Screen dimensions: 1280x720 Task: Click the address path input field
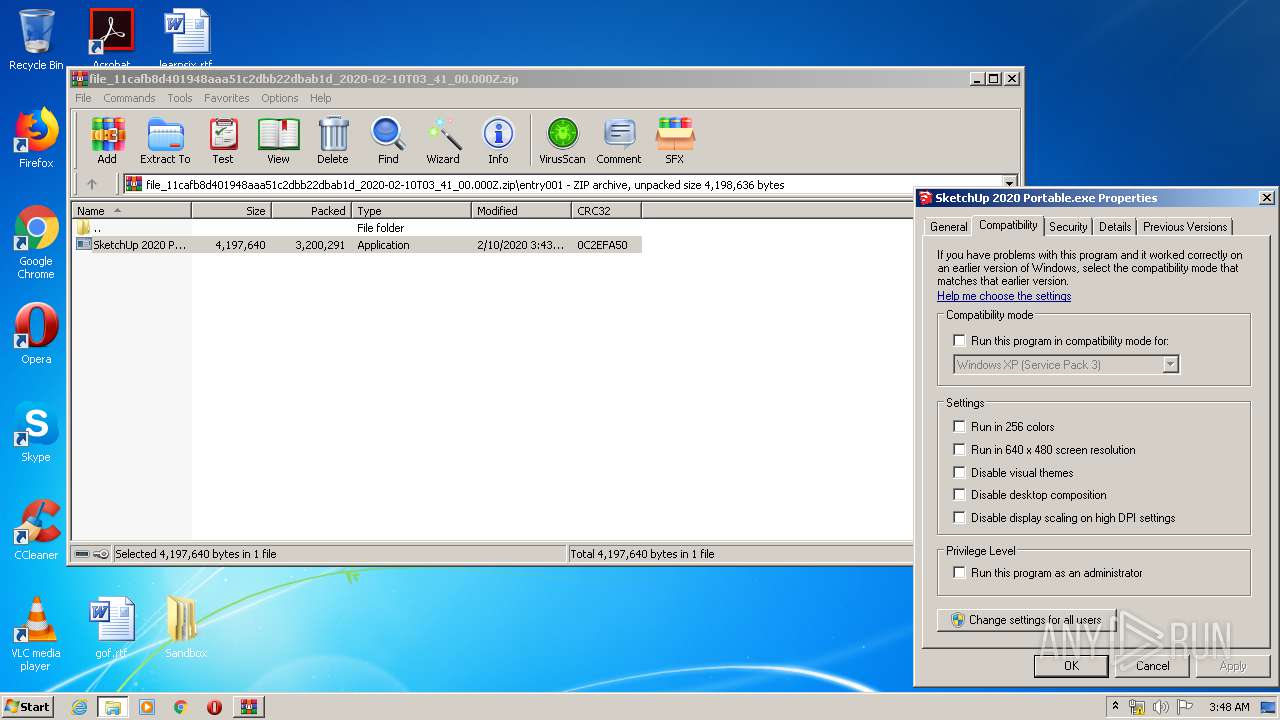point(562,184)
